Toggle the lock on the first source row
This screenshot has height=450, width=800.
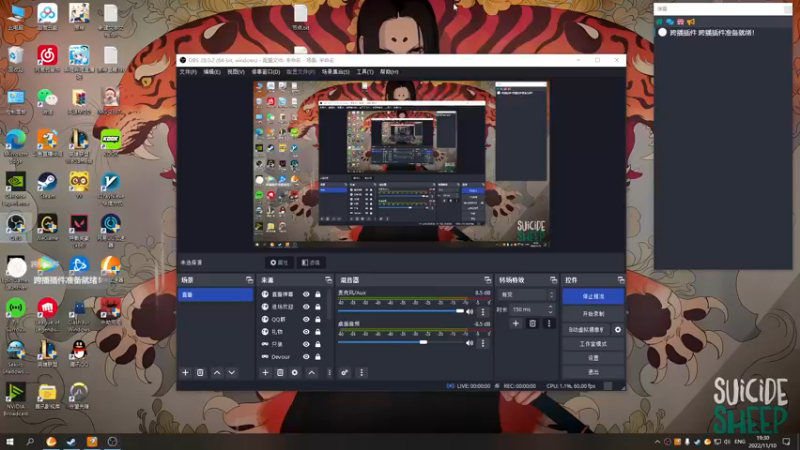pos(318,294)
